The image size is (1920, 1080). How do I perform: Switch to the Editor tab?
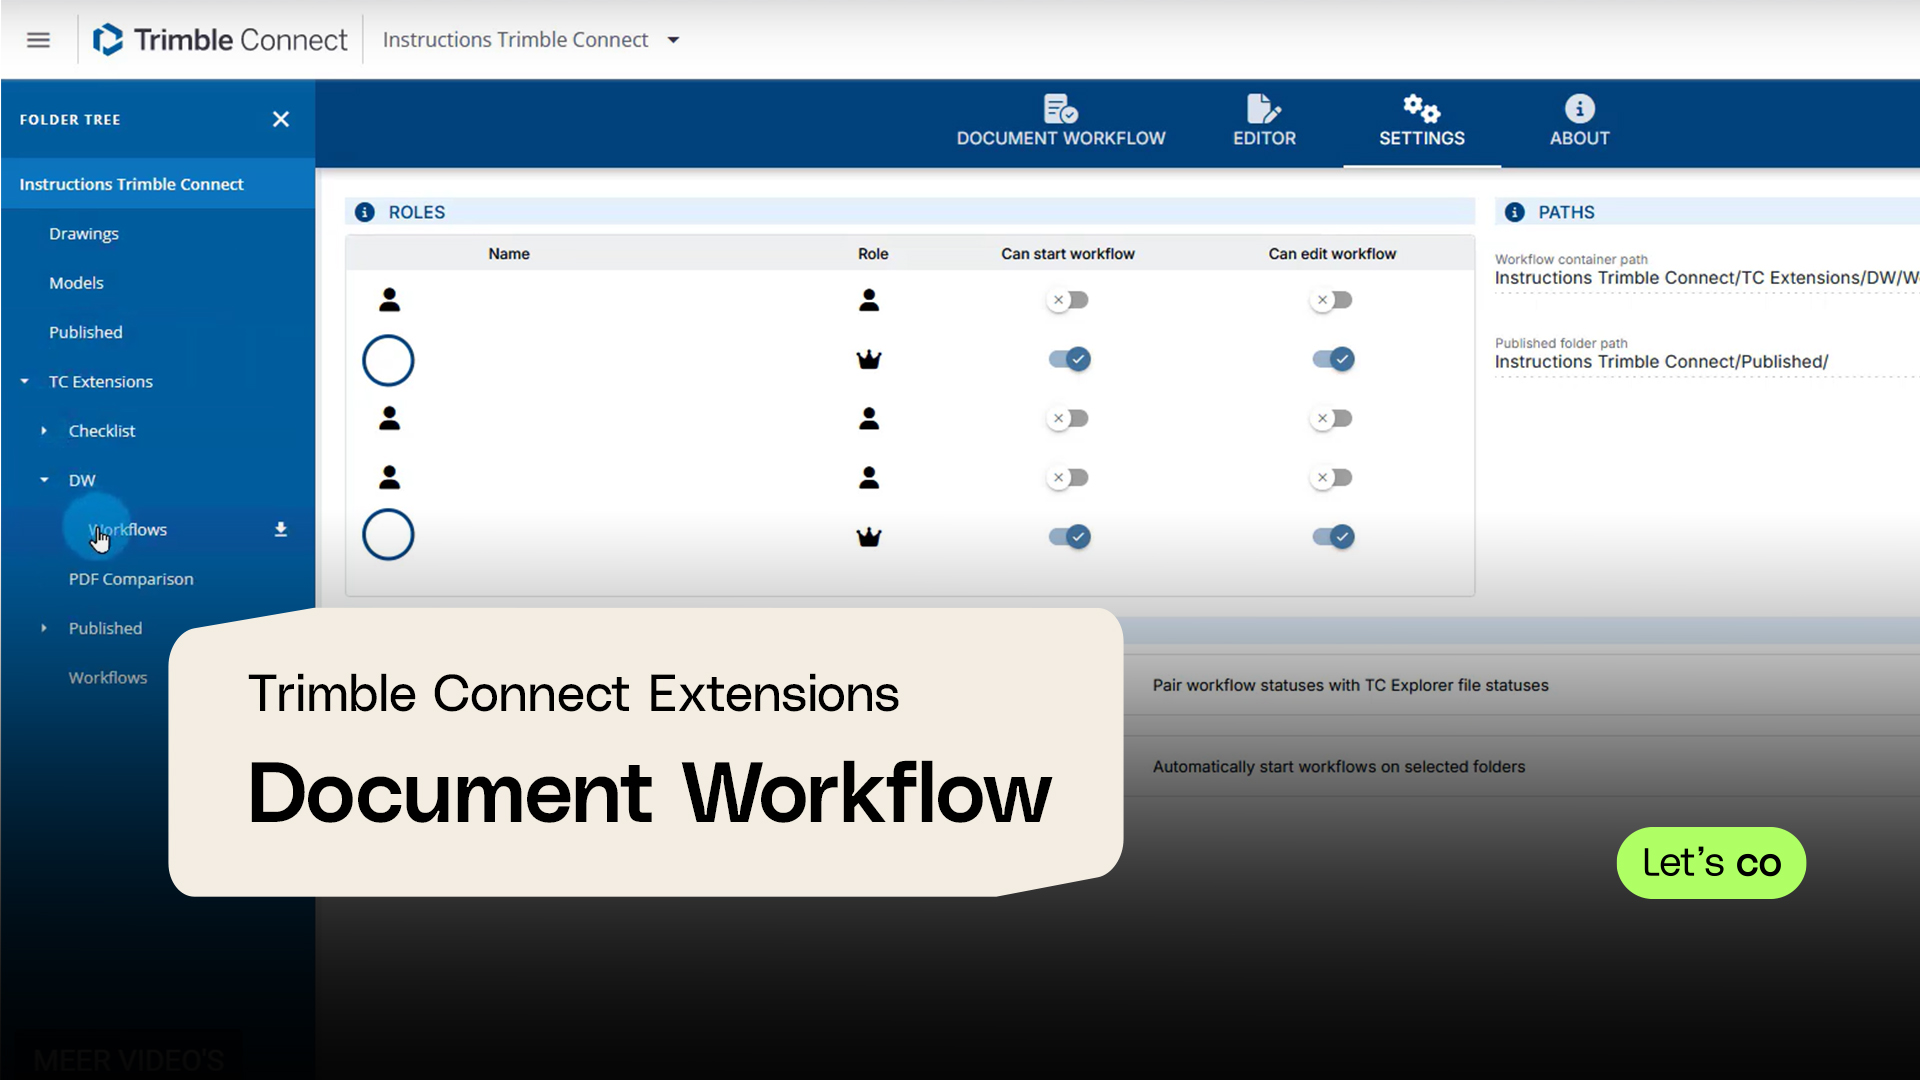(1264, 121)
